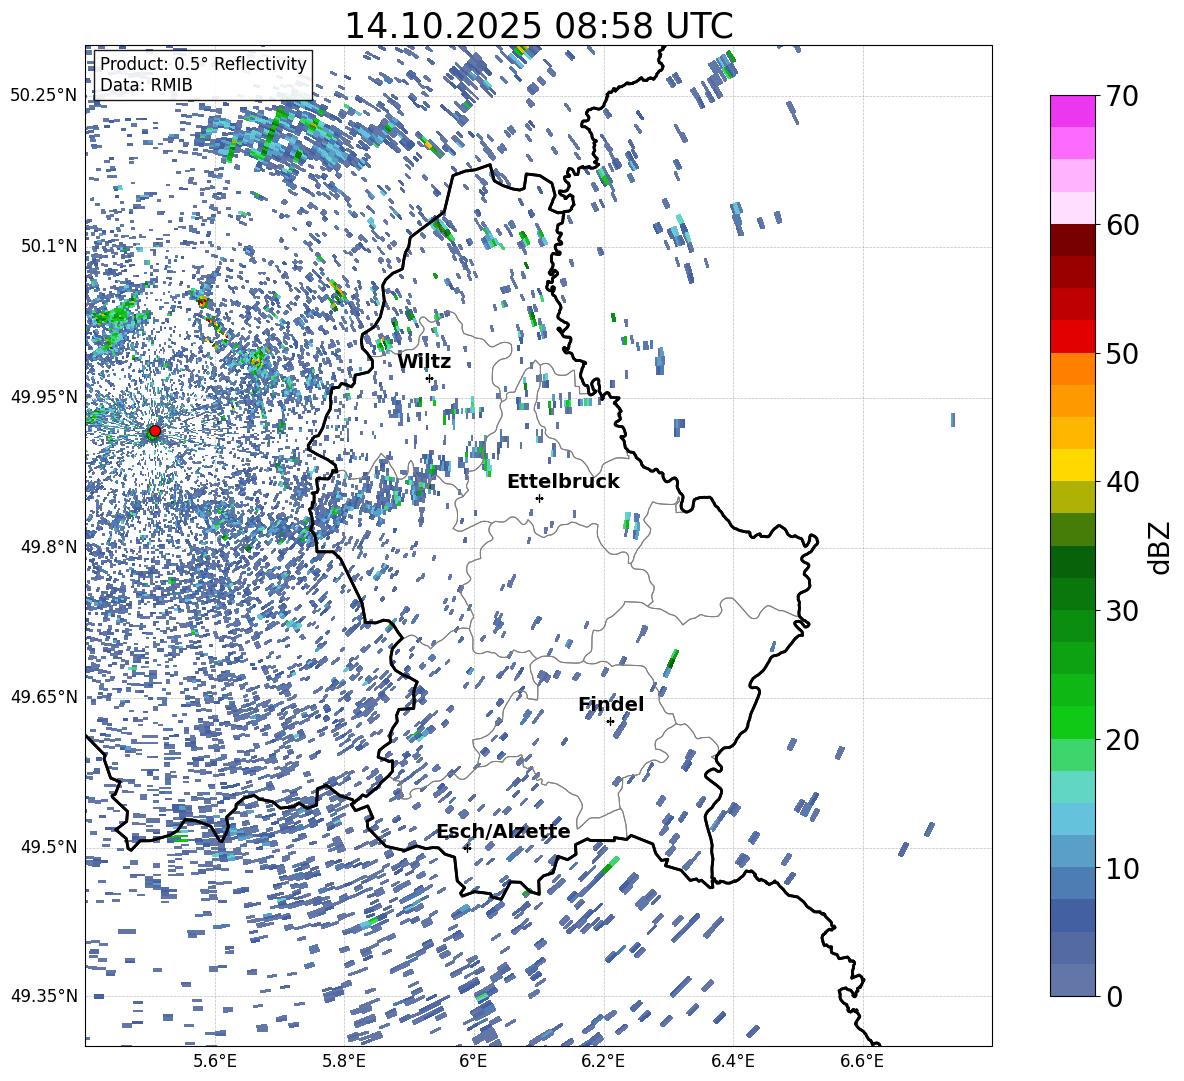Click the Wiltz station cross marker
This screenshot has height=1081, width=1184.
[430, 378]
